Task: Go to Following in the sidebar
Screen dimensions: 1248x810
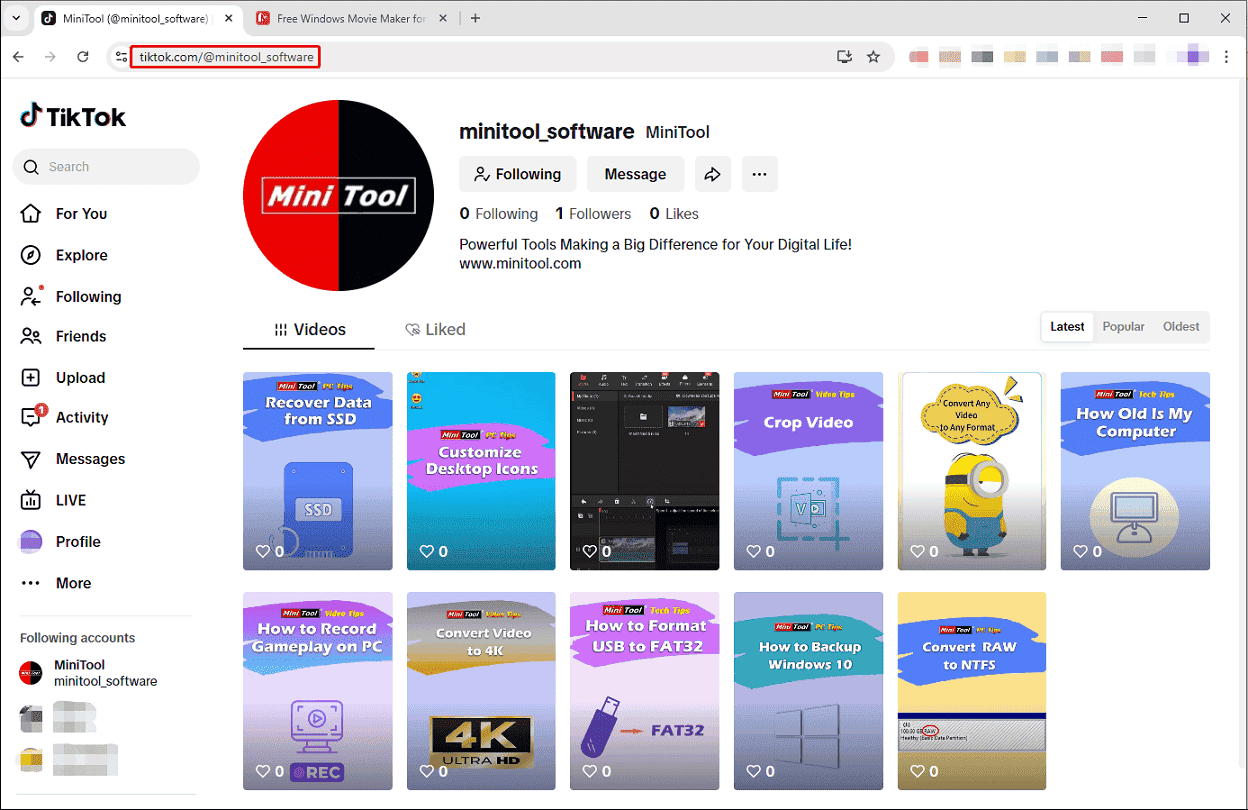Action: point(71,297)
